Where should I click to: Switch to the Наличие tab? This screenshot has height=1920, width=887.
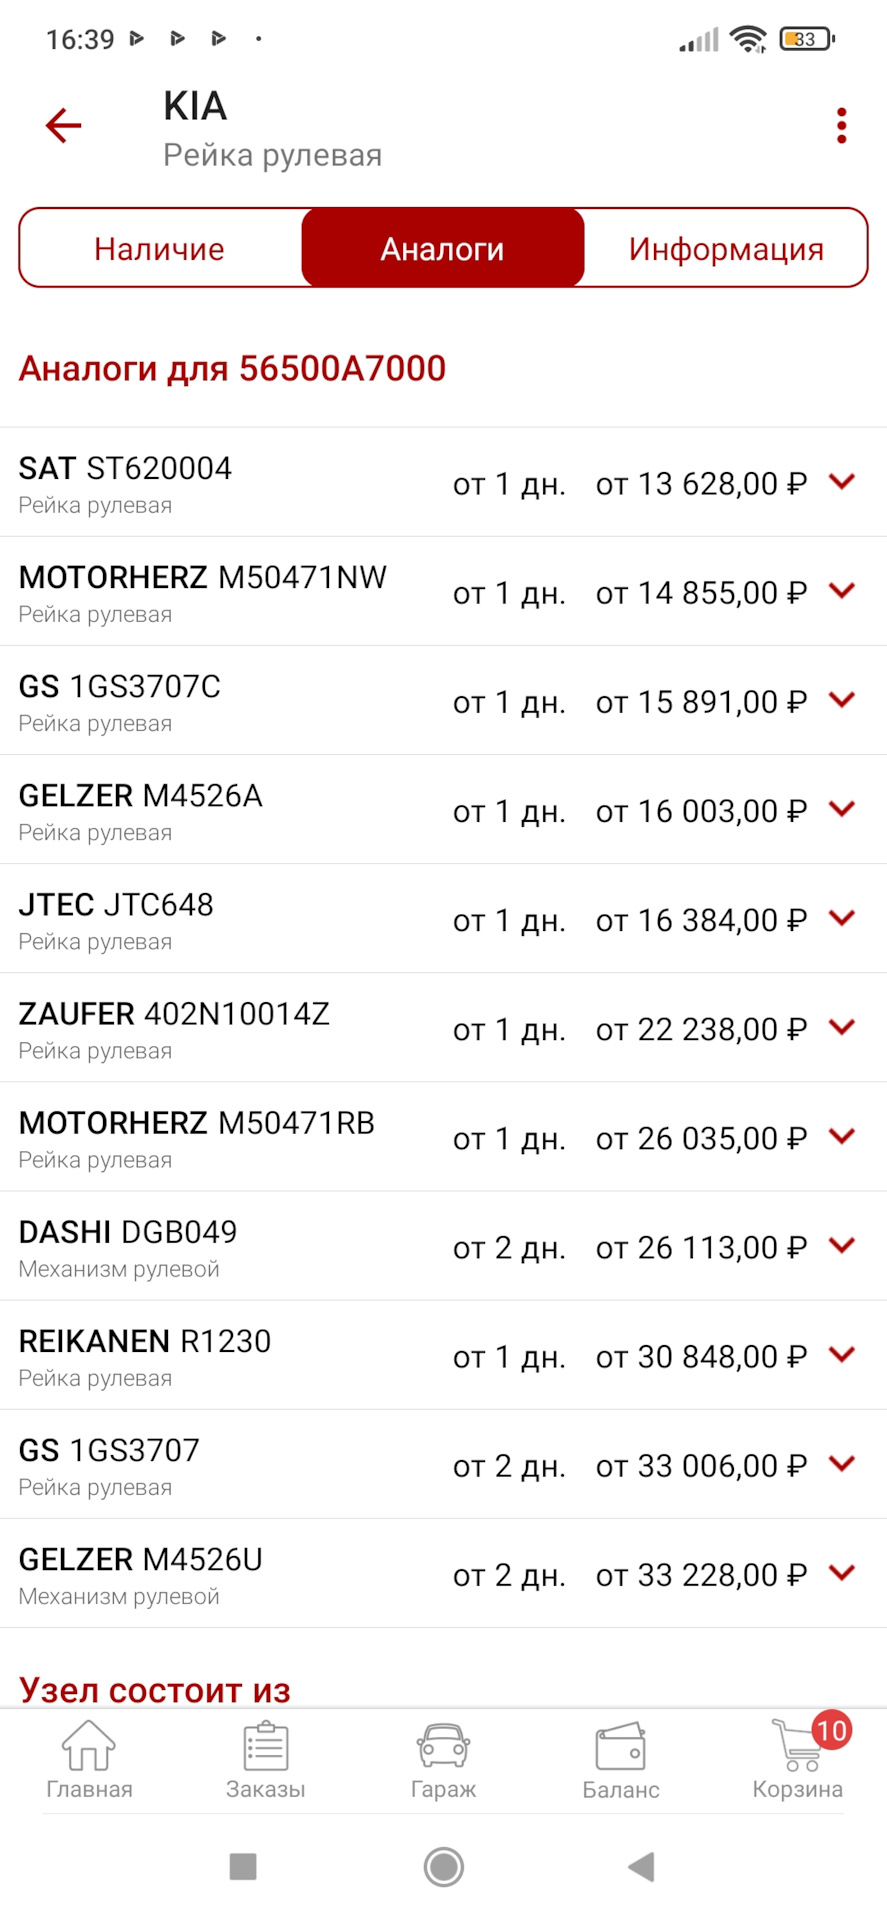160,249
